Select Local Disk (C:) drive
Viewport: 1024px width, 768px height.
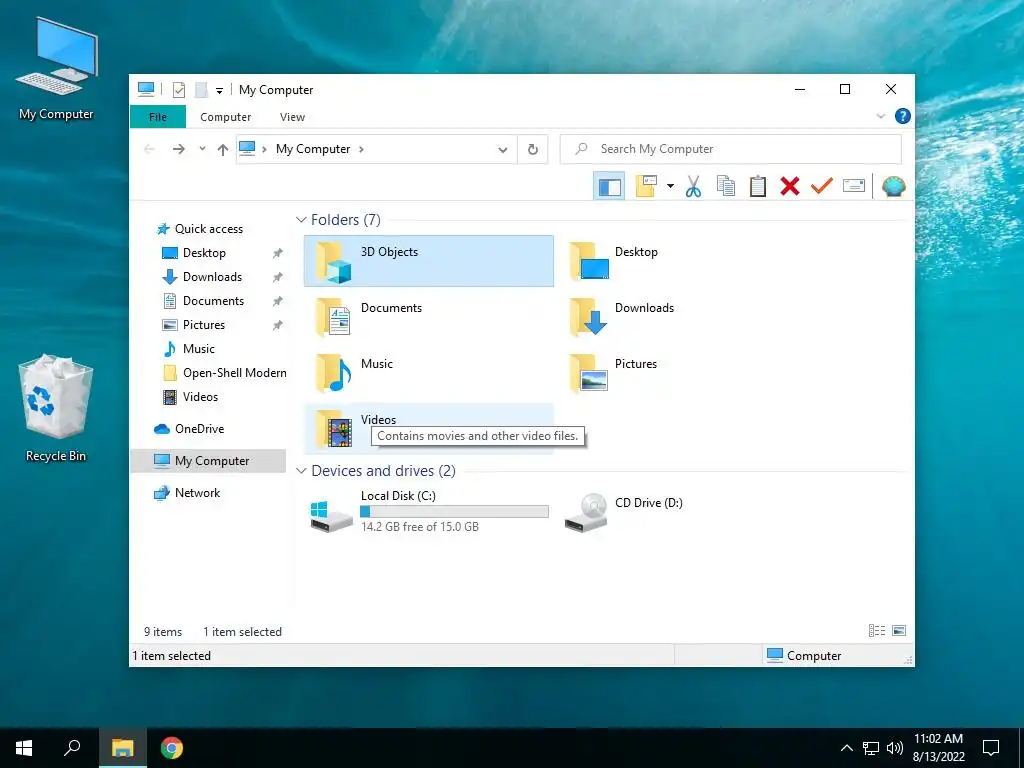pyautogui.click(x=429, y=512)
